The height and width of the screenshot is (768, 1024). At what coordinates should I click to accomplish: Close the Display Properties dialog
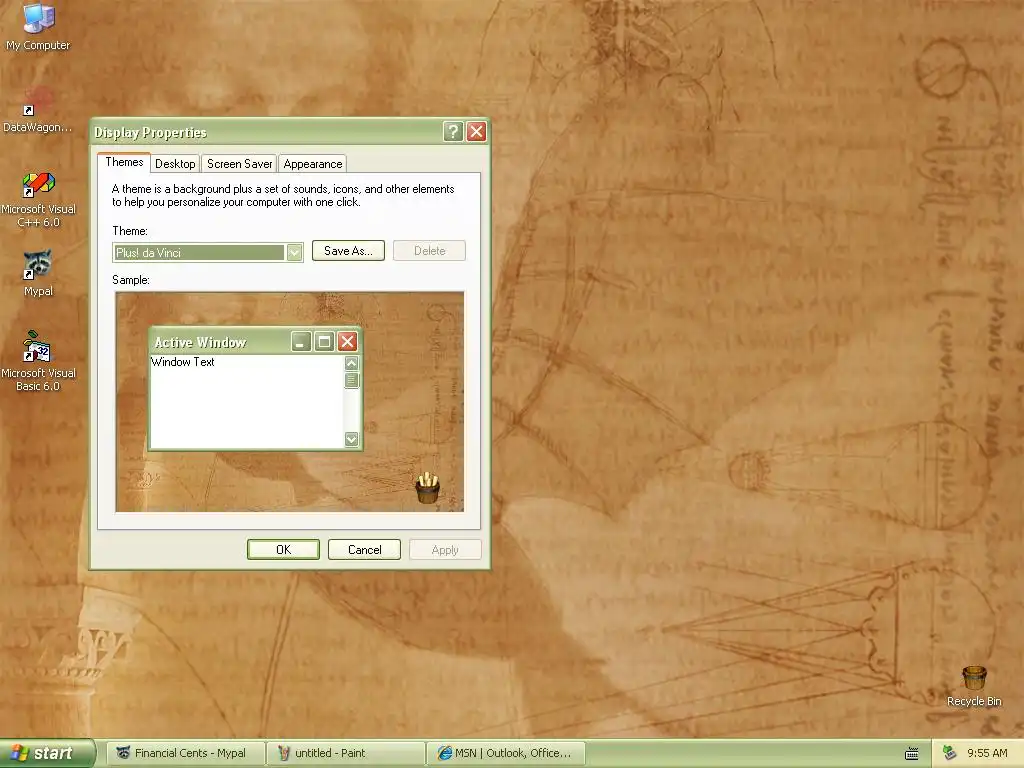click(x=477, y=132)
